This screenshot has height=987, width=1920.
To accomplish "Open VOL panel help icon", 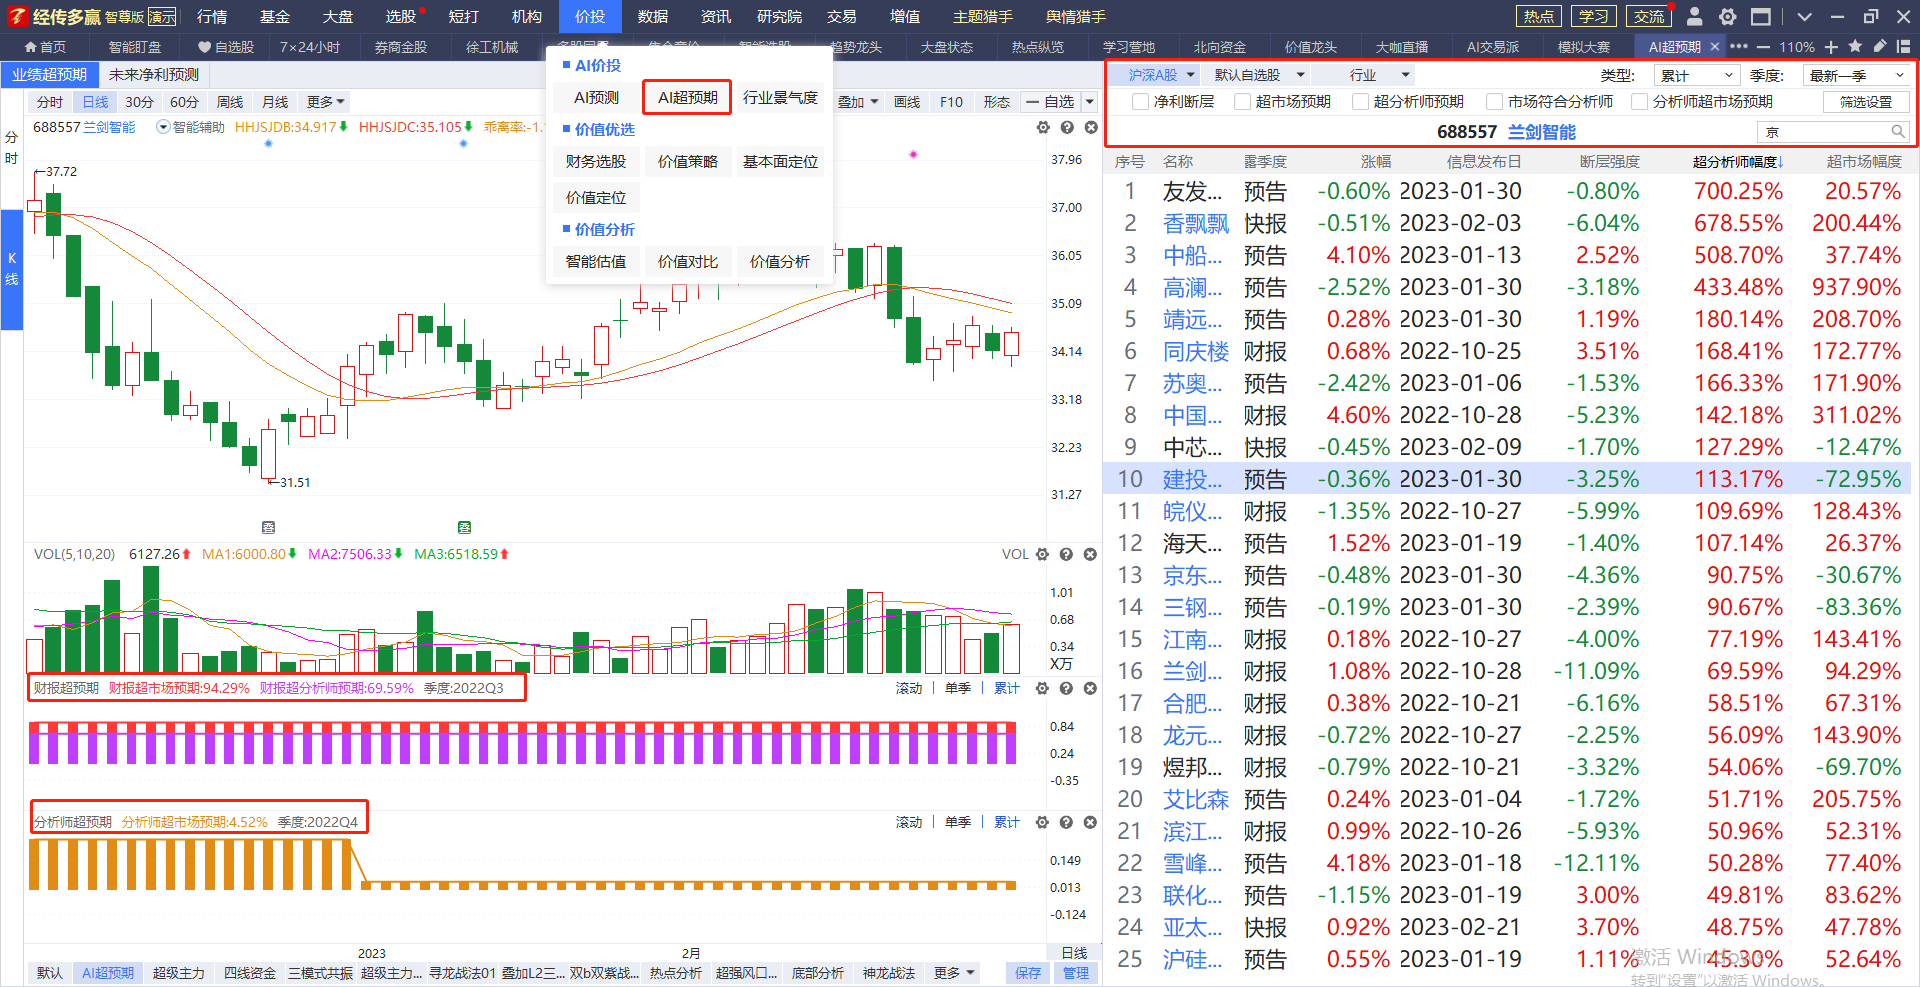I will click(1066, 554).
